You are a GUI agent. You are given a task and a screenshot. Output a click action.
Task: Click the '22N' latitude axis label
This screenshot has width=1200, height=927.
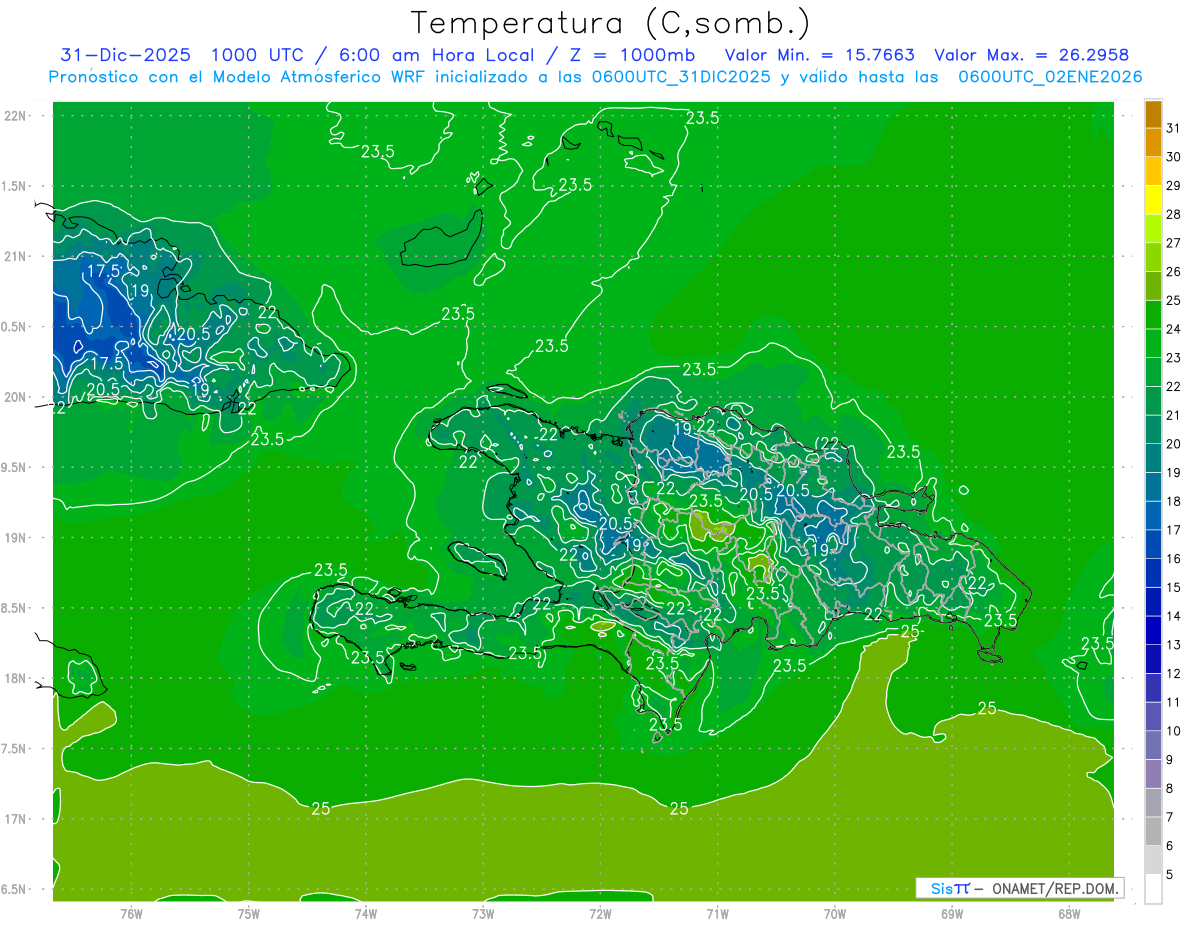click(16, 116)
